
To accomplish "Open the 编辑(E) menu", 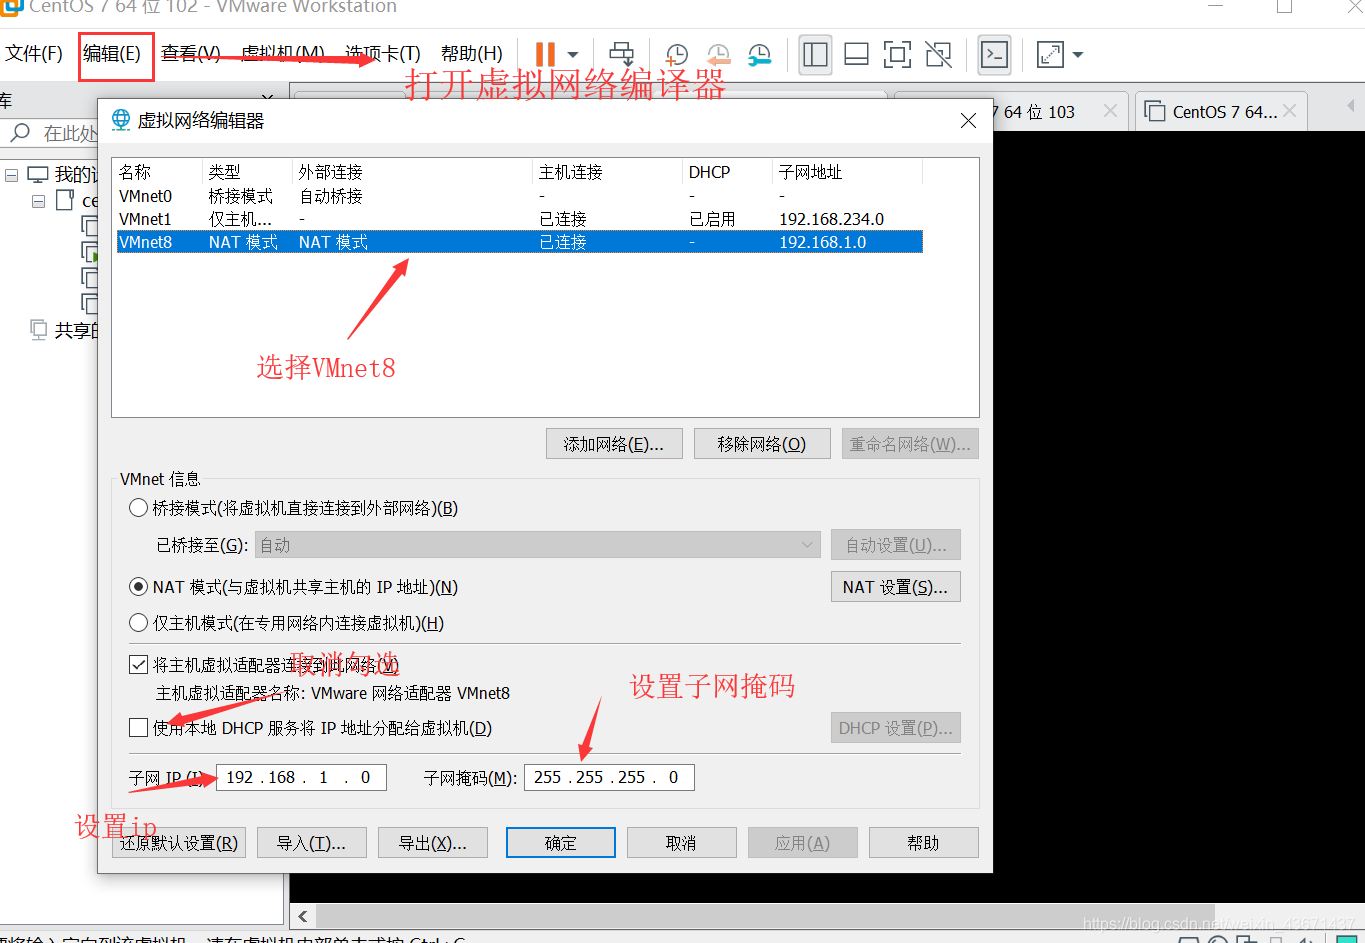I will tap(112, 53).
